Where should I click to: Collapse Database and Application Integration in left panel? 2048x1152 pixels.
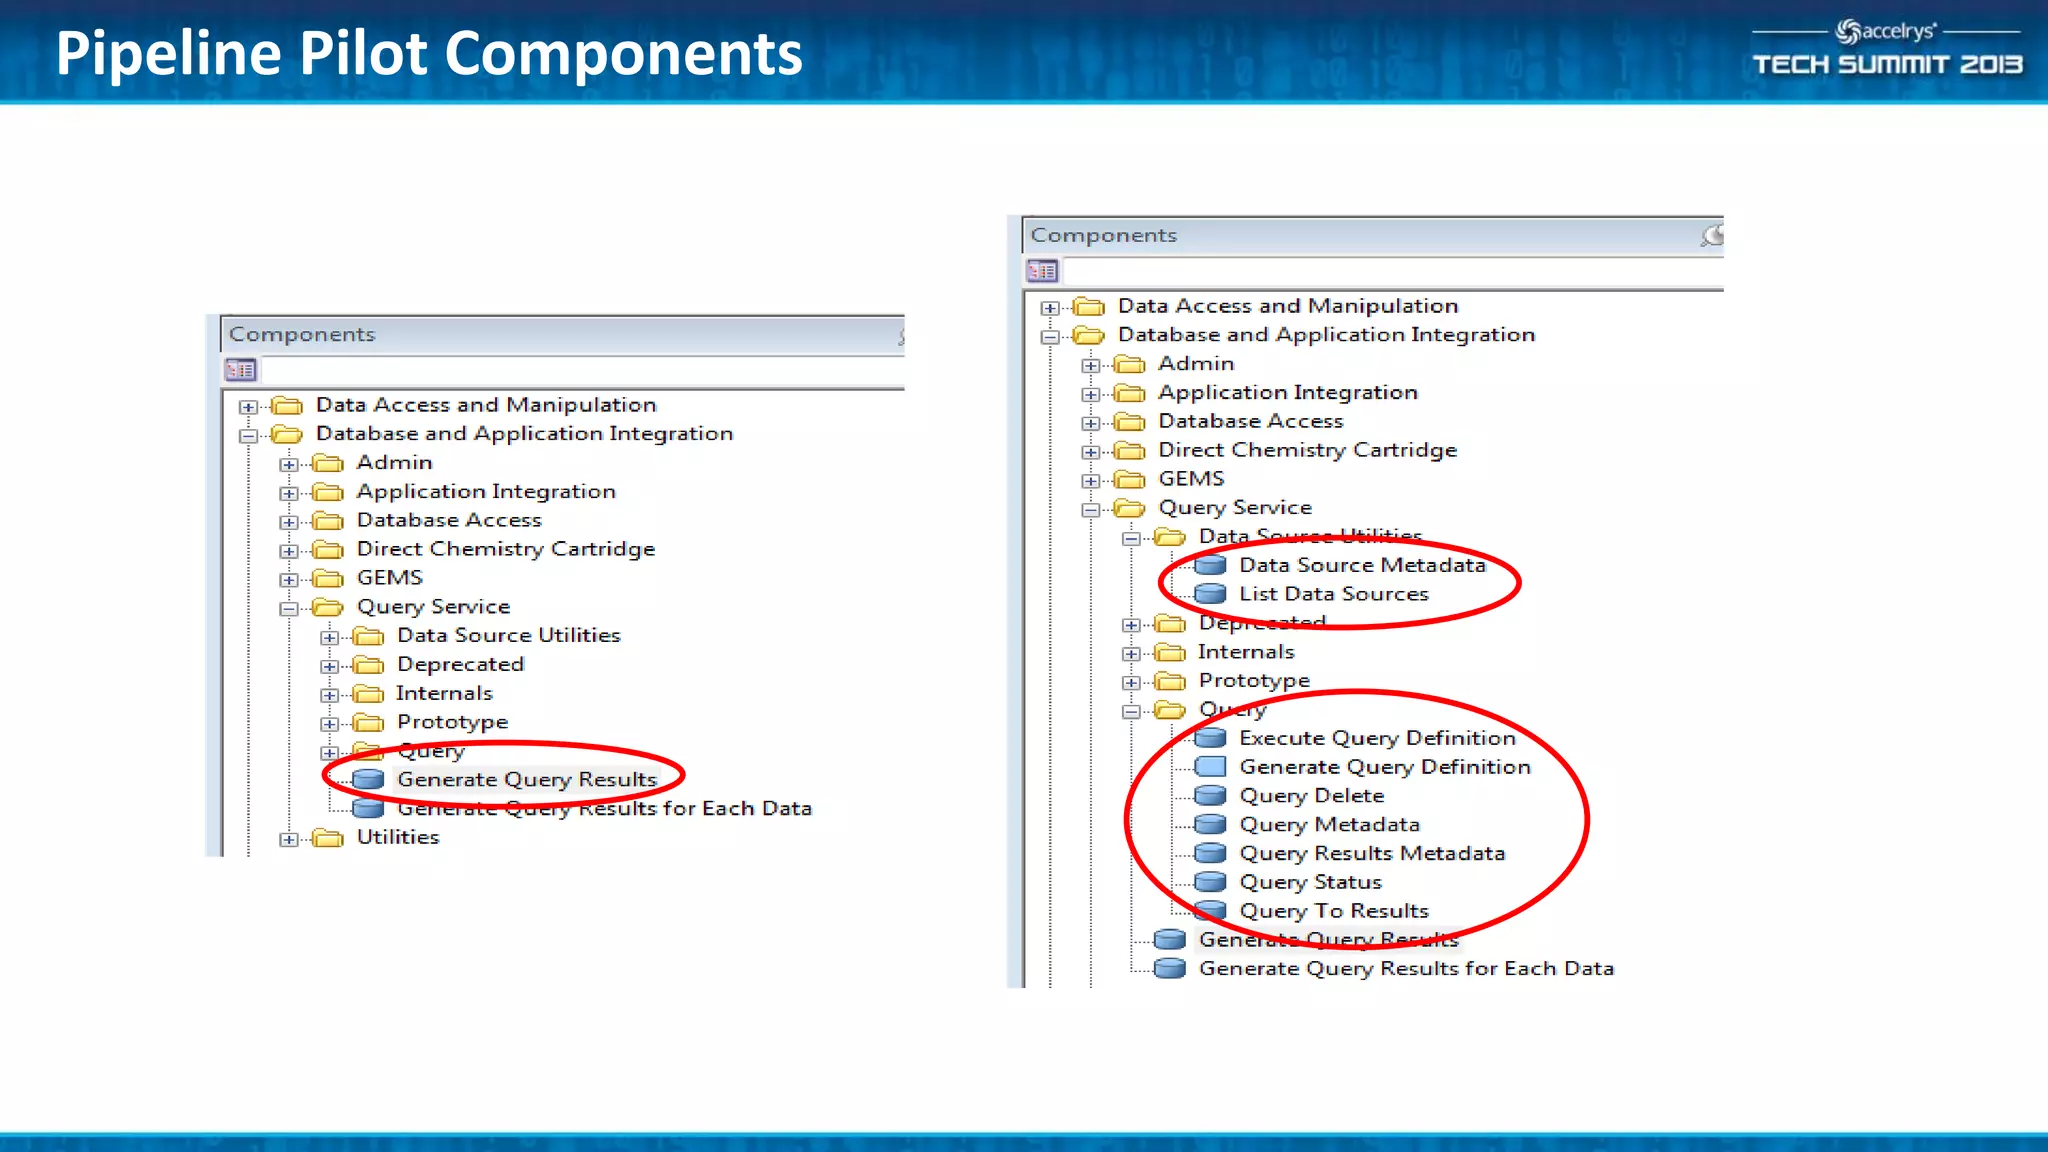click(x=248, y=436)
